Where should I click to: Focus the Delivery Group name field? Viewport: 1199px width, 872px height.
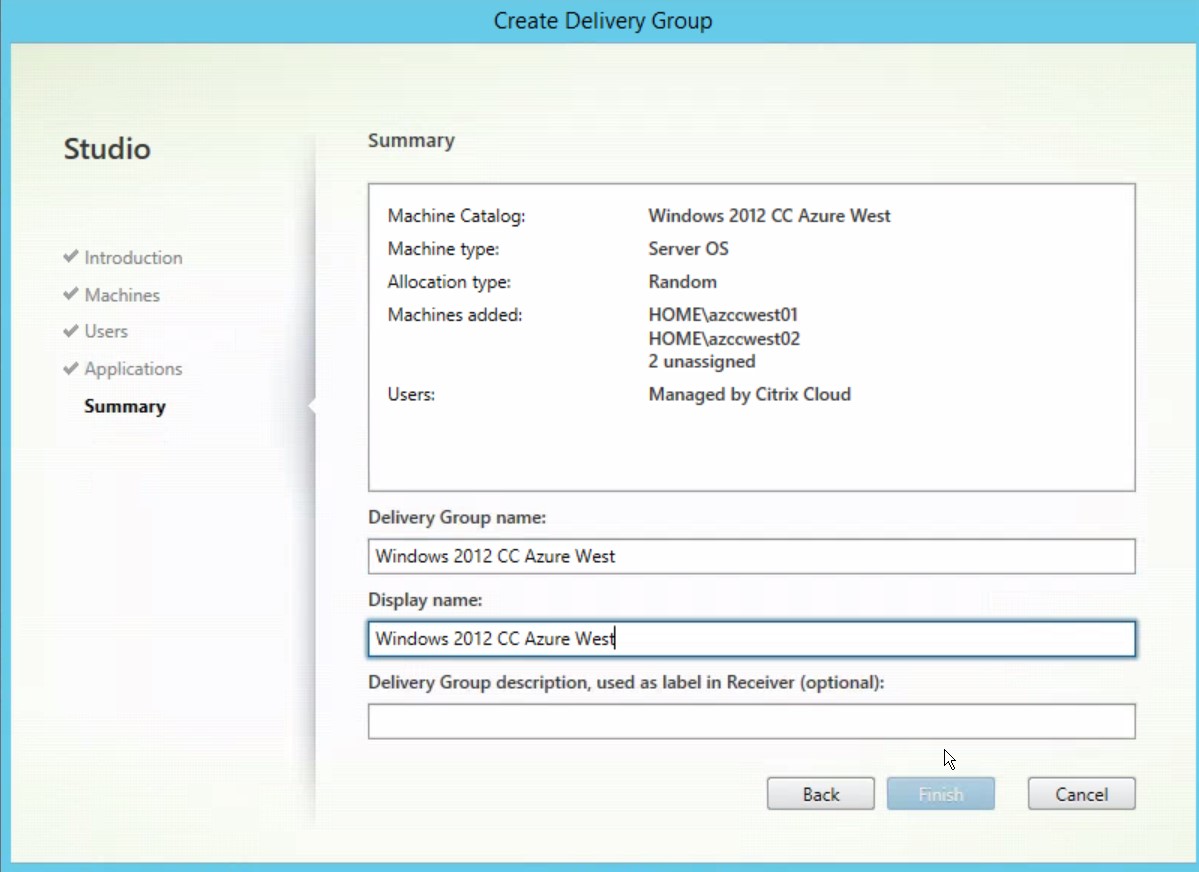(x=751, y=556)
